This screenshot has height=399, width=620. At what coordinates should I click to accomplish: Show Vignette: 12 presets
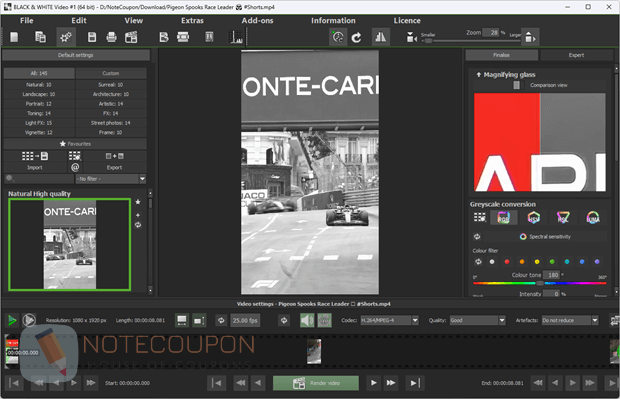(x=39, y=132)
